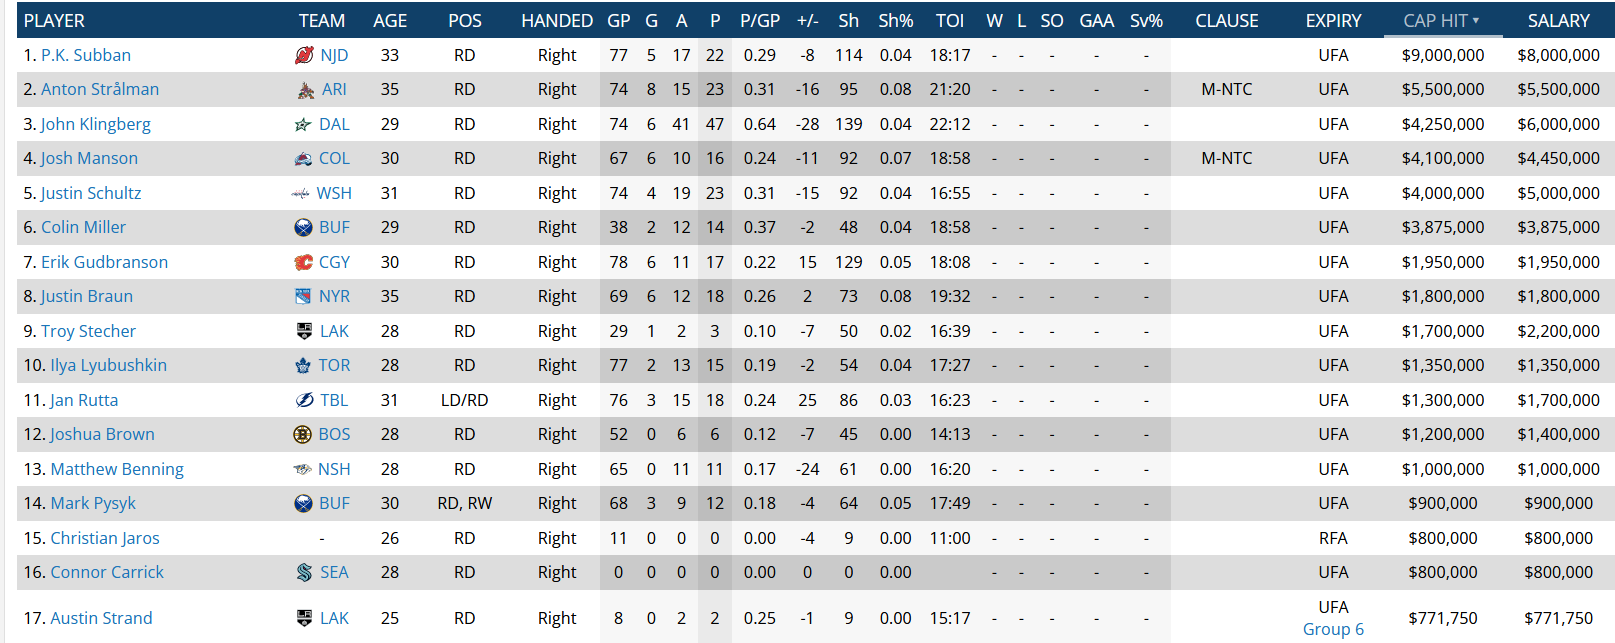Click the Group 6 link
This screenshot has width=1615, height=643.
(x=1333, y=629)
